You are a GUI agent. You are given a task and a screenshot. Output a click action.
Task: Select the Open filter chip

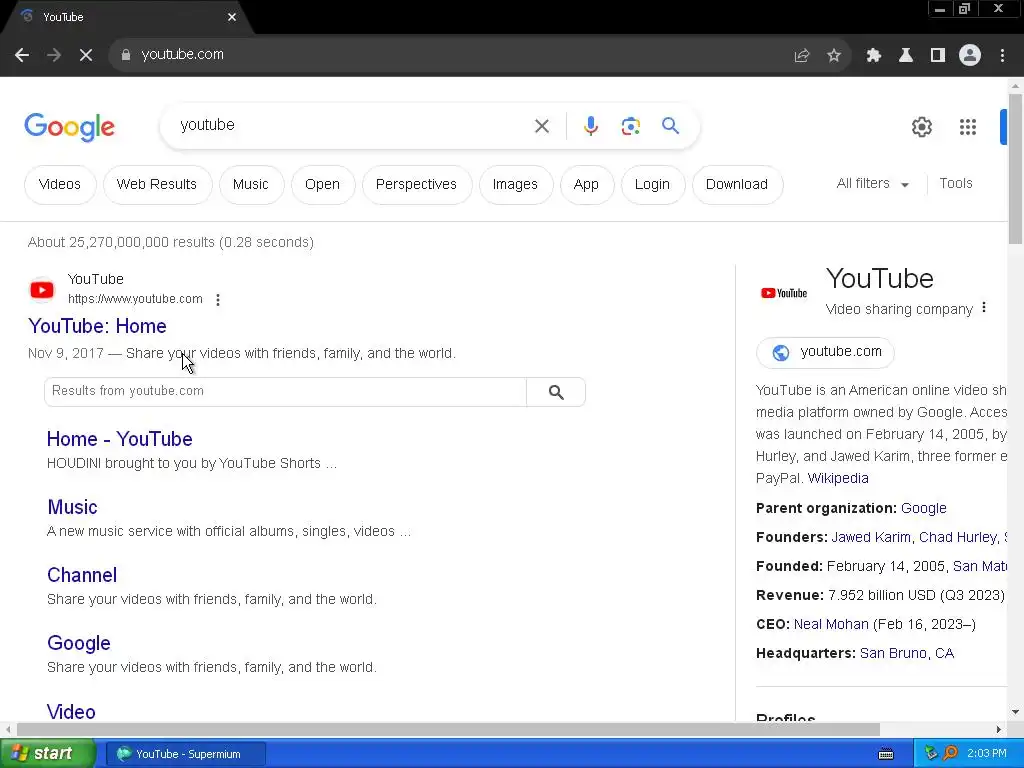coord(323,185)
